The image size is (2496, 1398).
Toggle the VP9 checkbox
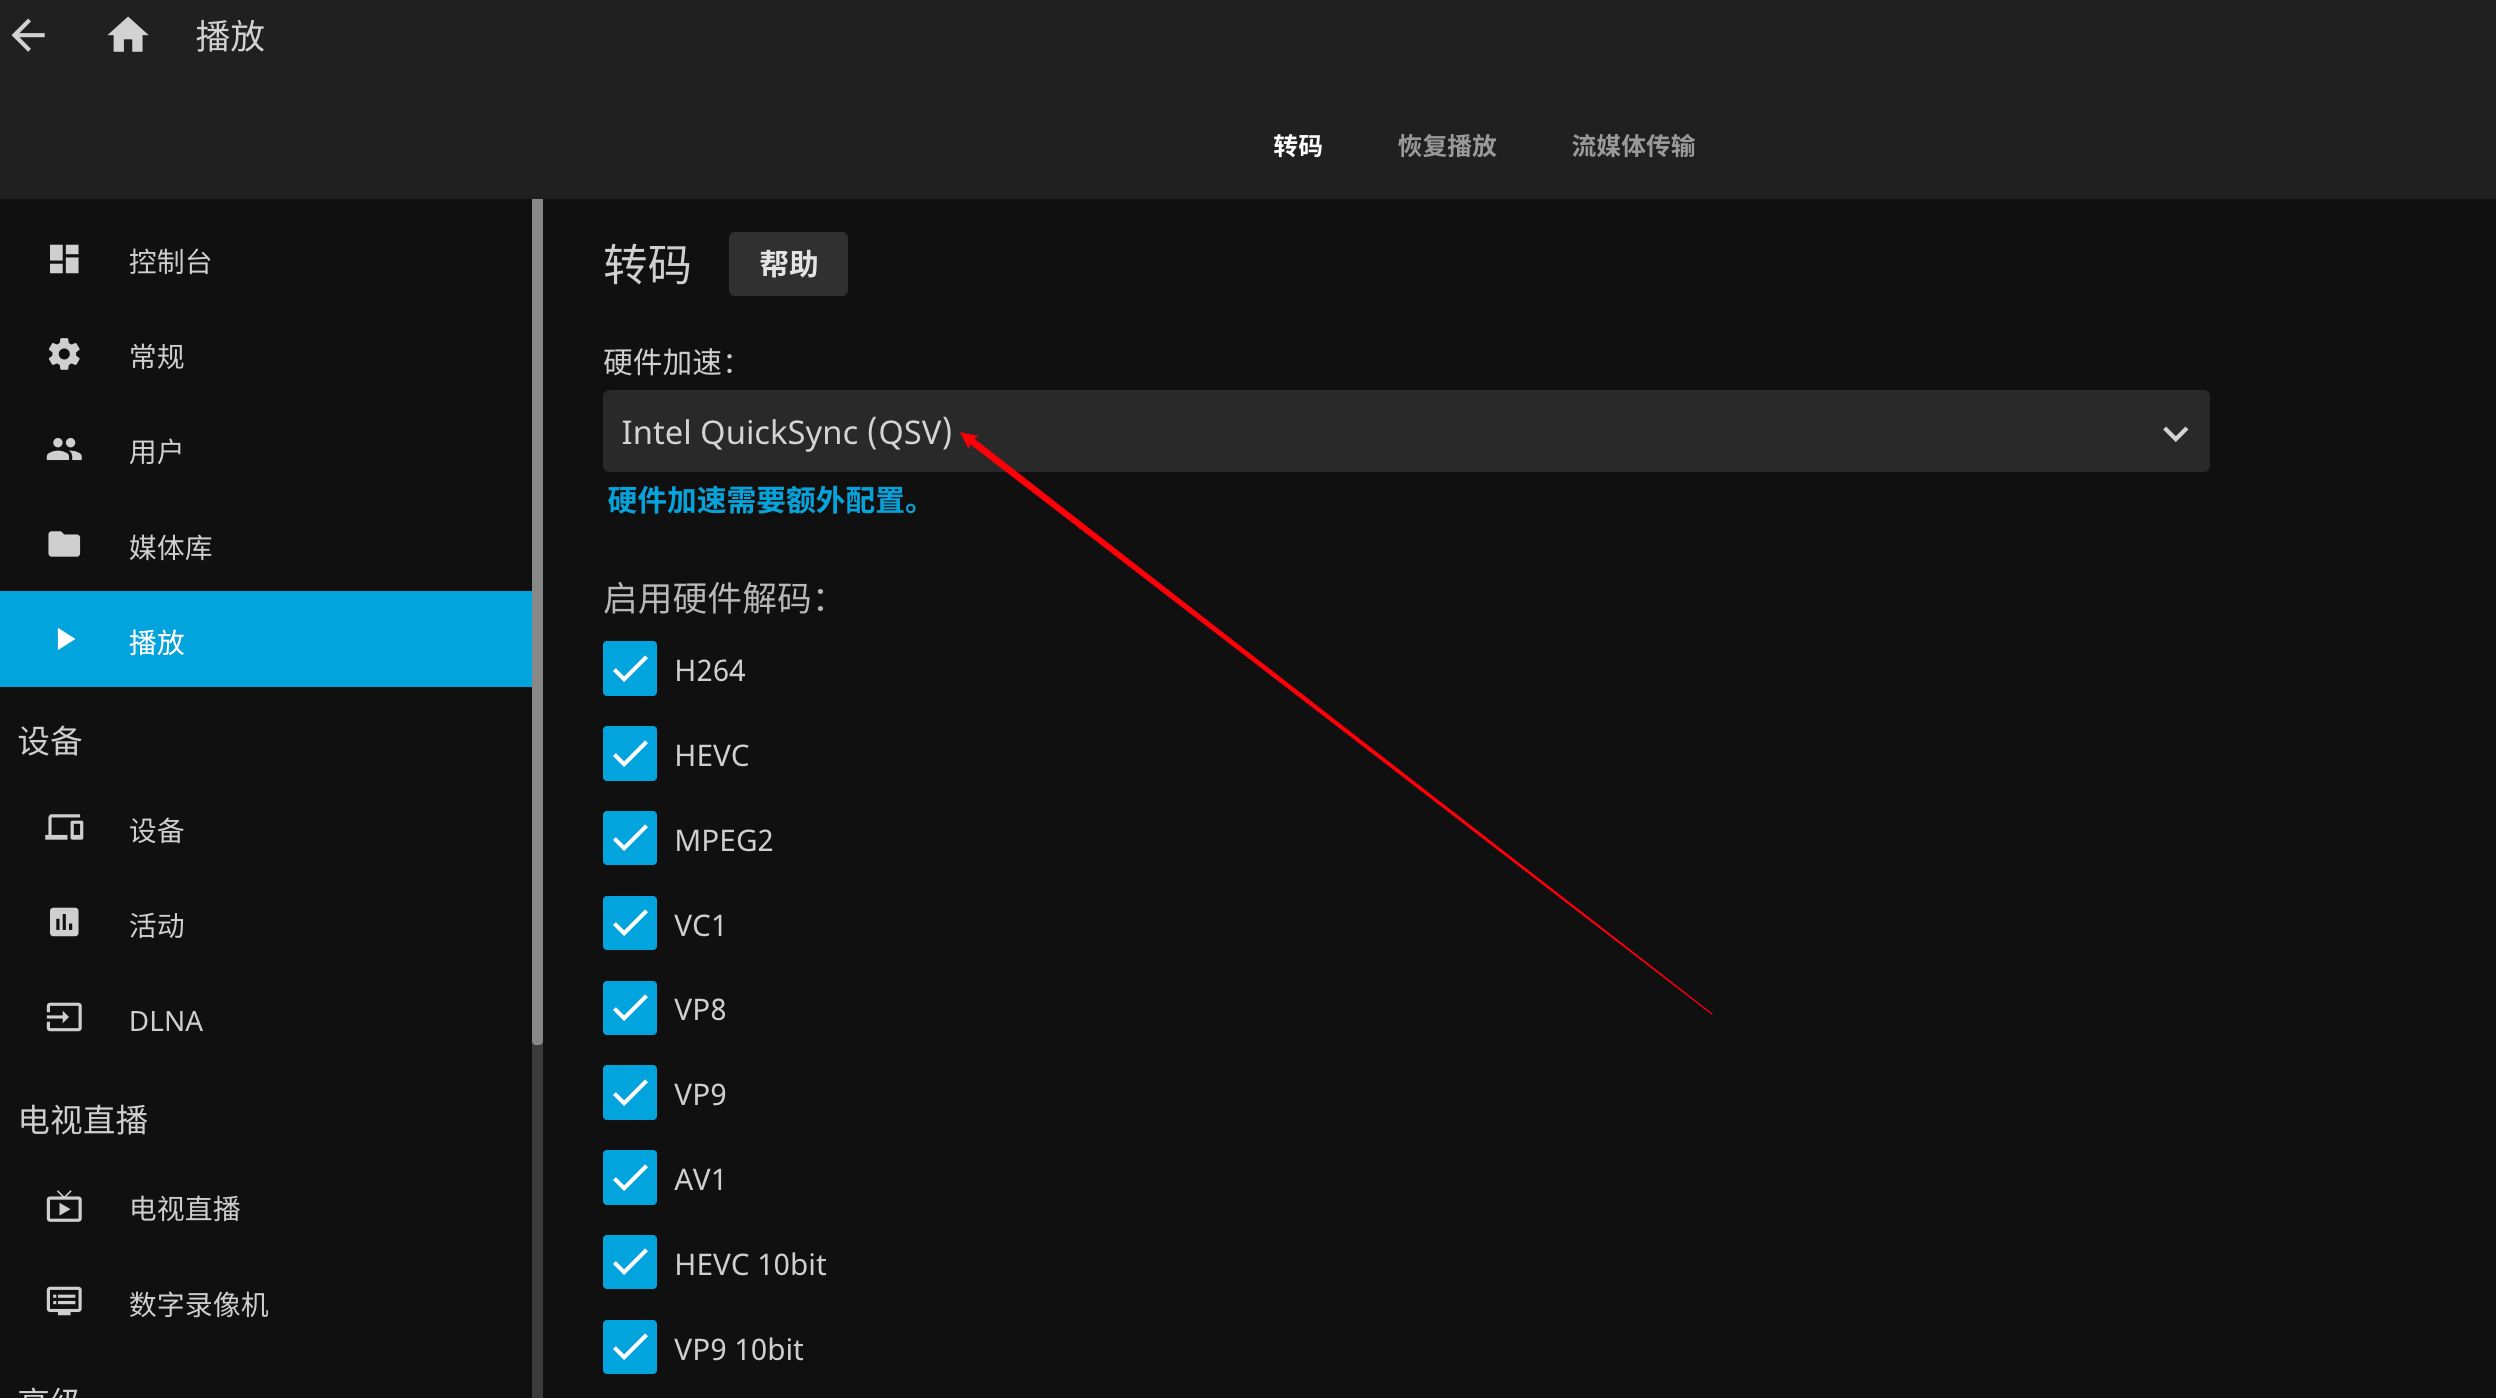pos(630,1093)
